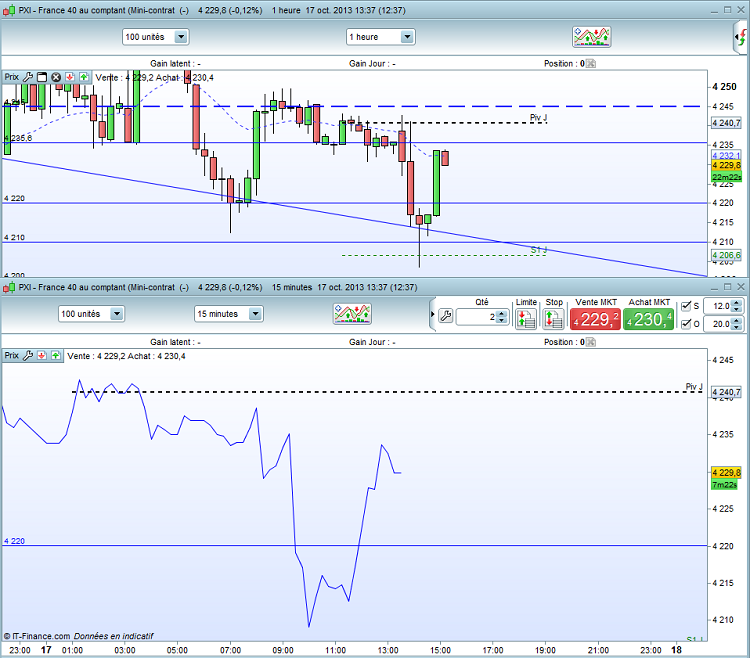Reset the position icon next to Position: 0, top chart
This screenshot has height=658, width=750.
coord(591,64)
